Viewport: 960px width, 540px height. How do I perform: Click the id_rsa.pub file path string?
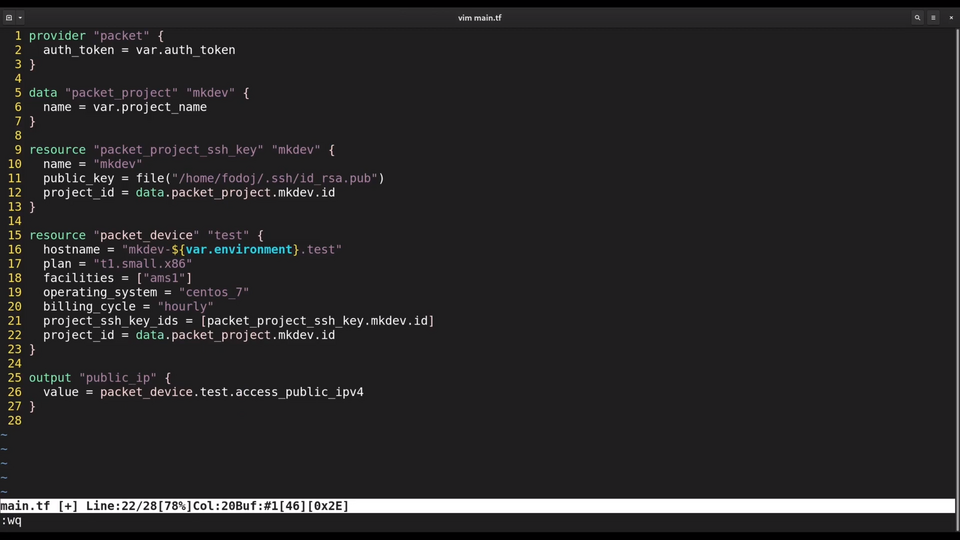pos(275,178)
